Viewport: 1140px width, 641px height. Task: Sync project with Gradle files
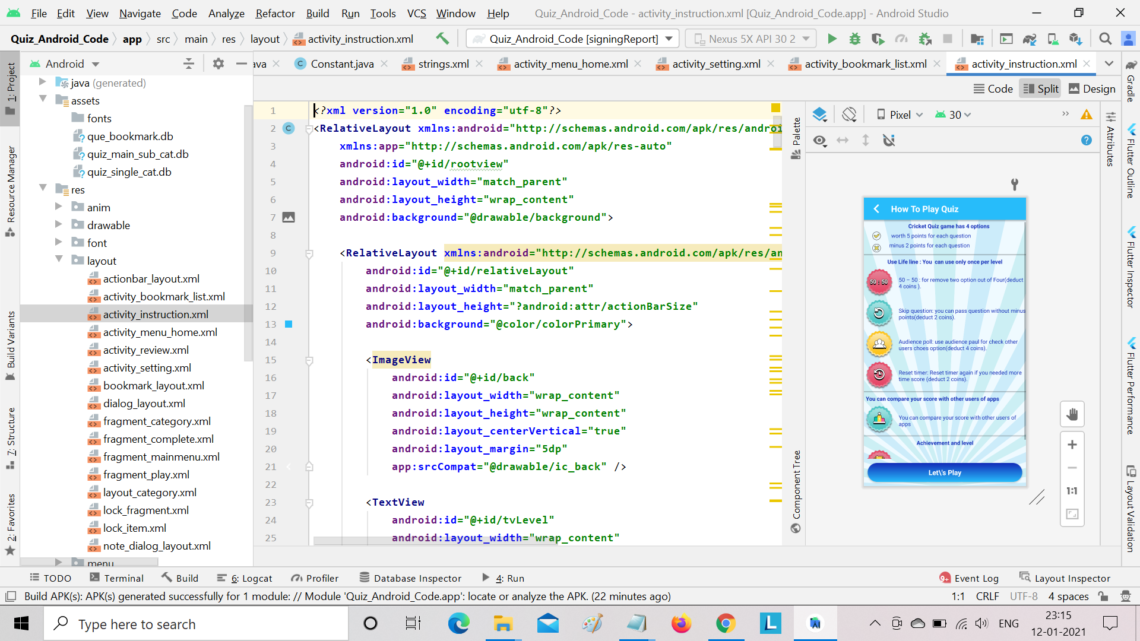[x=1029, y=37]
